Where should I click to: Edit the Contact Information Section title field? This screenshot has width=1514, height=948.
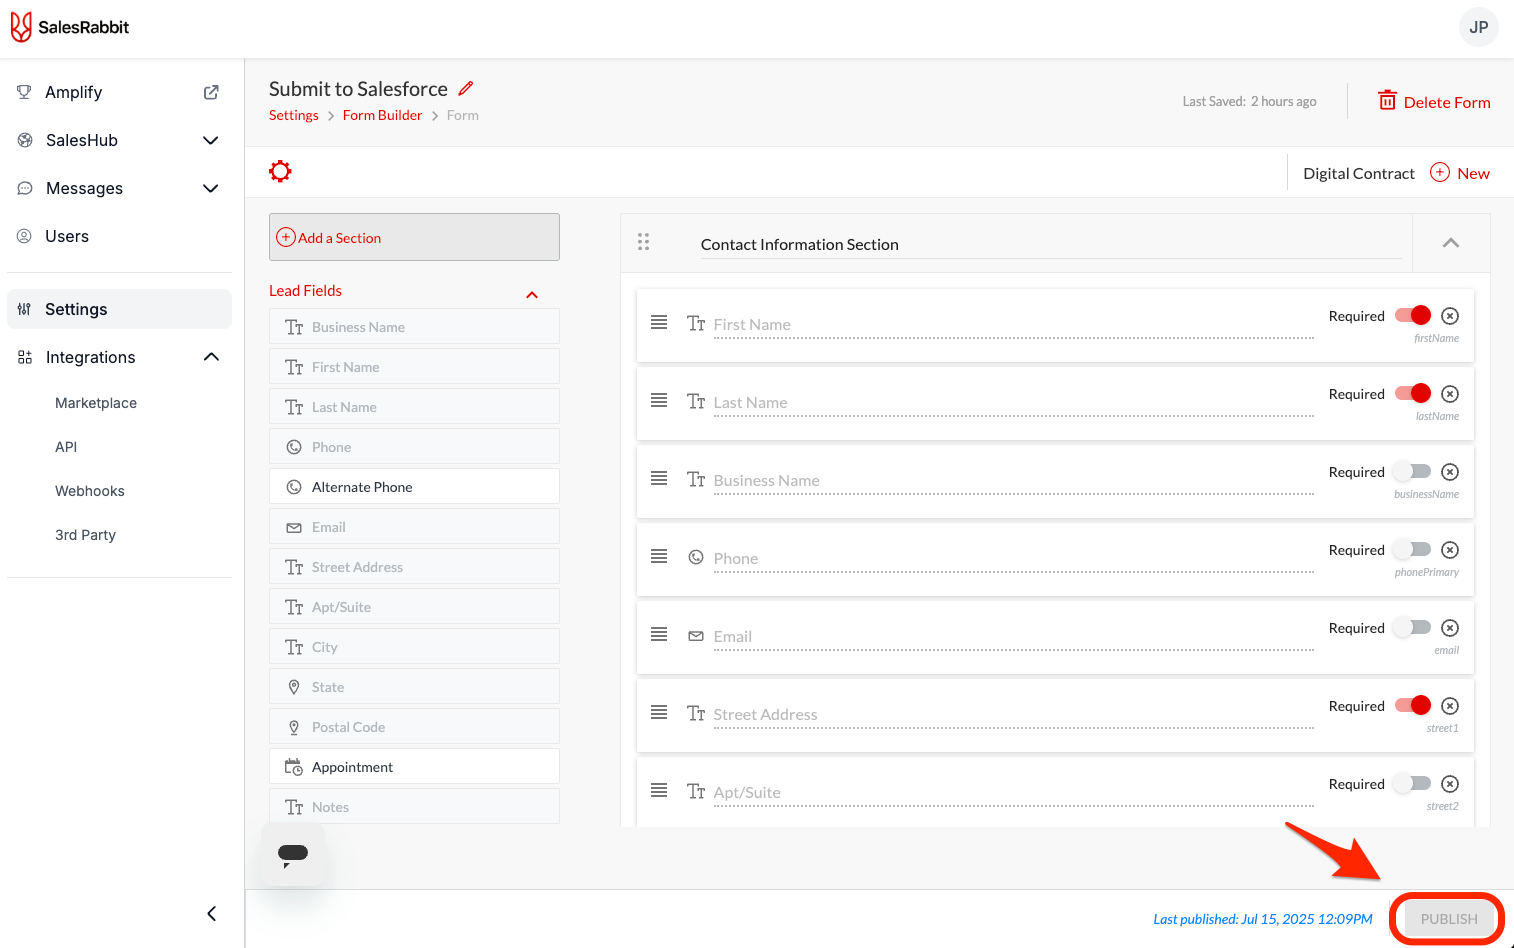point(1050,244)
